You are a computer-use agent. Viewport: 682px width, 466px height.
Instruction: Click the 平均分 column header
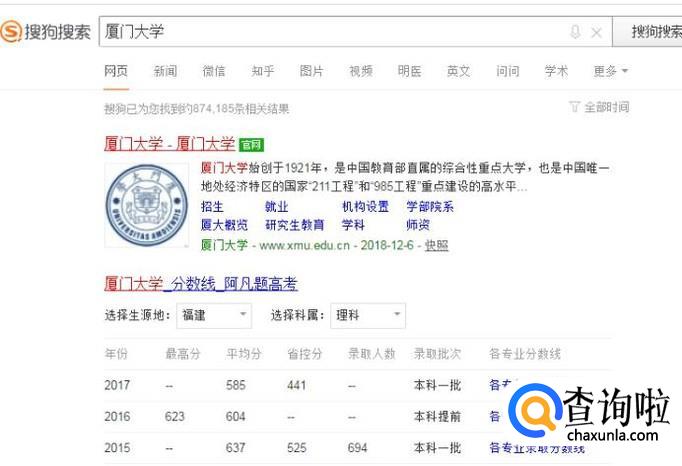[x=244, y=354]
